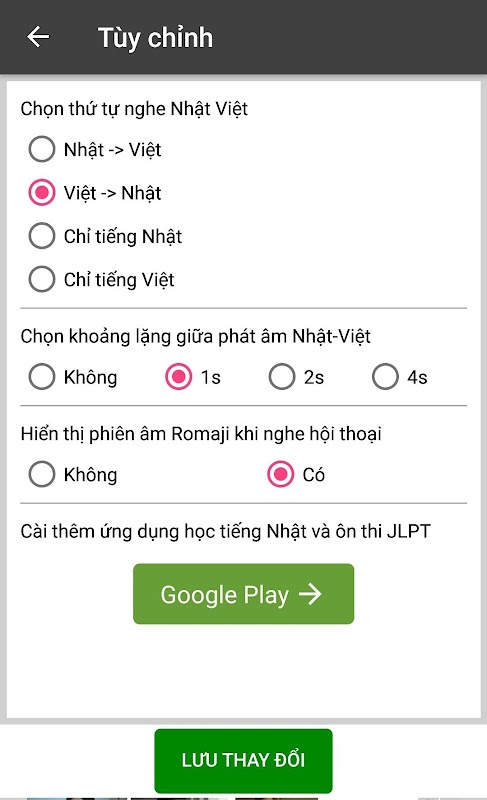This screenshot has width=487, height=800.
Task: Tap the back arrow icon
Action: pos(38,37)
